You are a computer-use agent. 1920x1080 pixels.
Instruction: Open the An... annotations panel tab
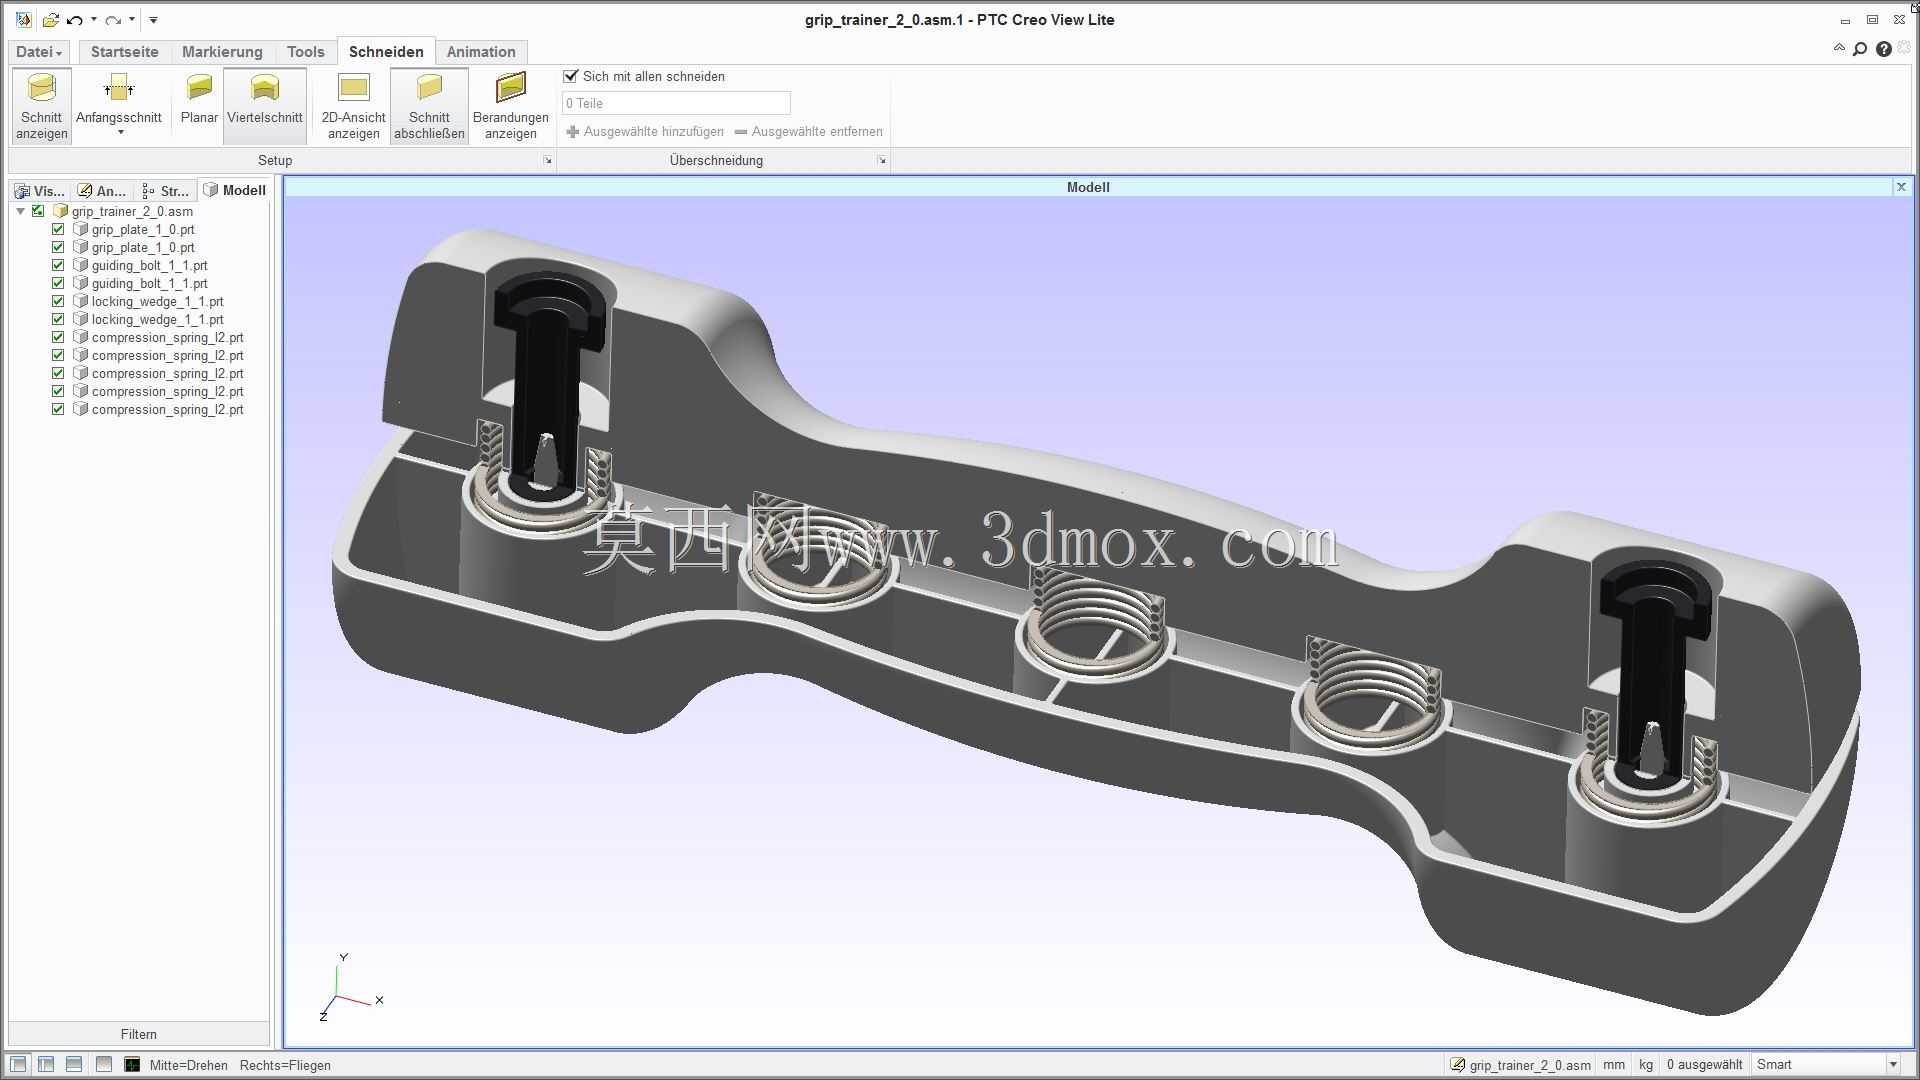click(103, 190)
